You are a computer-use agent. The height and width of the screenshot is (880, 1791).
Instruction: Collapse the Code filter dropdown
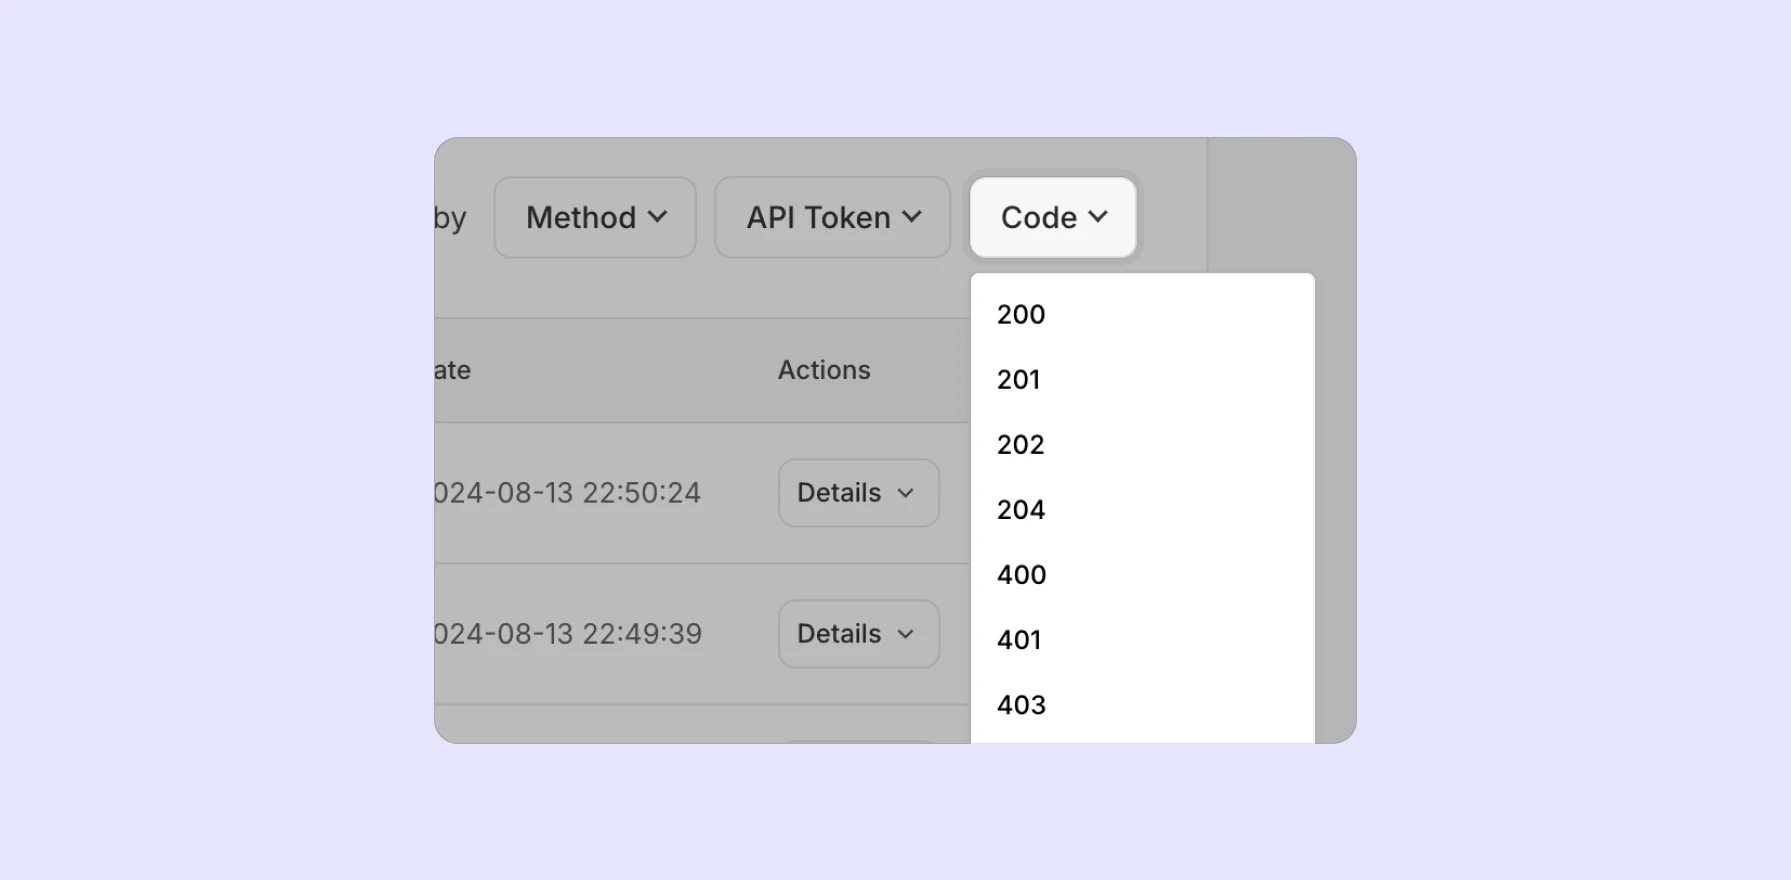[x=1052, y=217]
